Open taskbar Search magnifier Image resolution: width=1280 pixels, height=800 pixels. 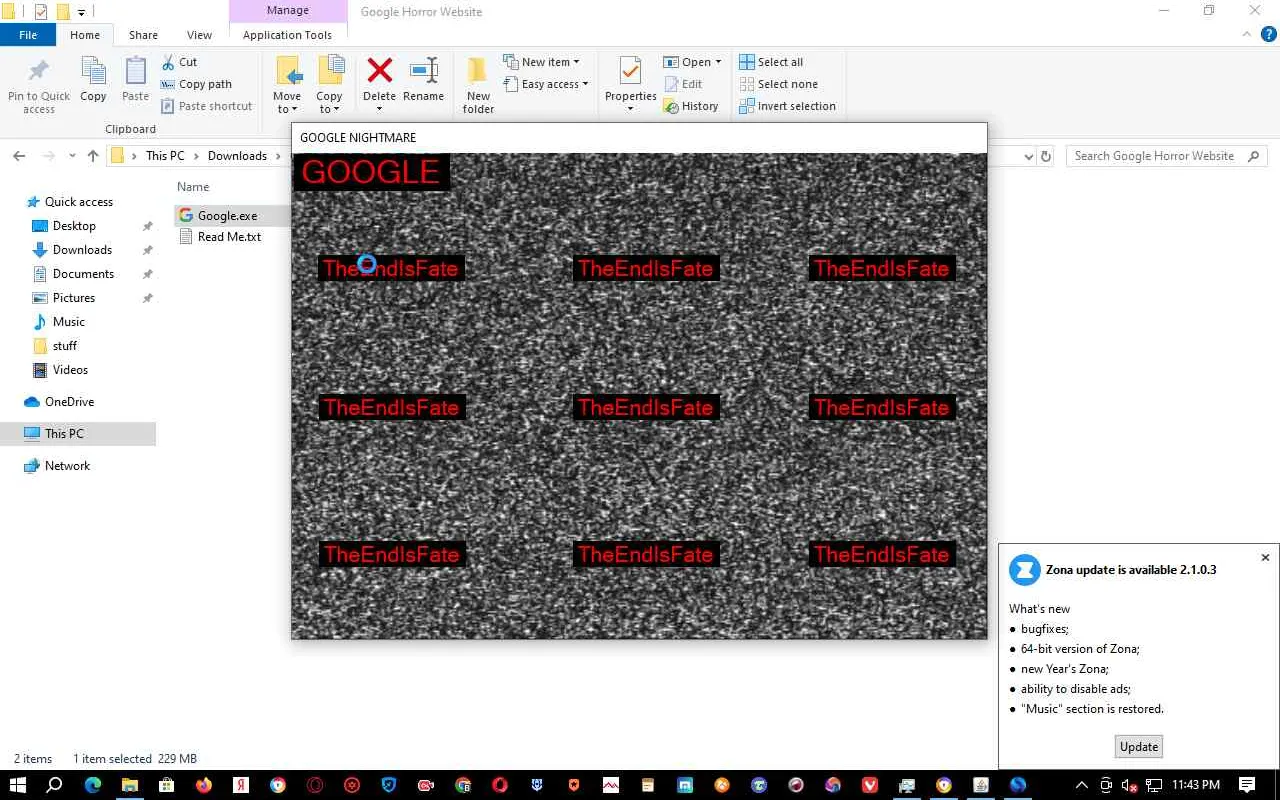55,785
